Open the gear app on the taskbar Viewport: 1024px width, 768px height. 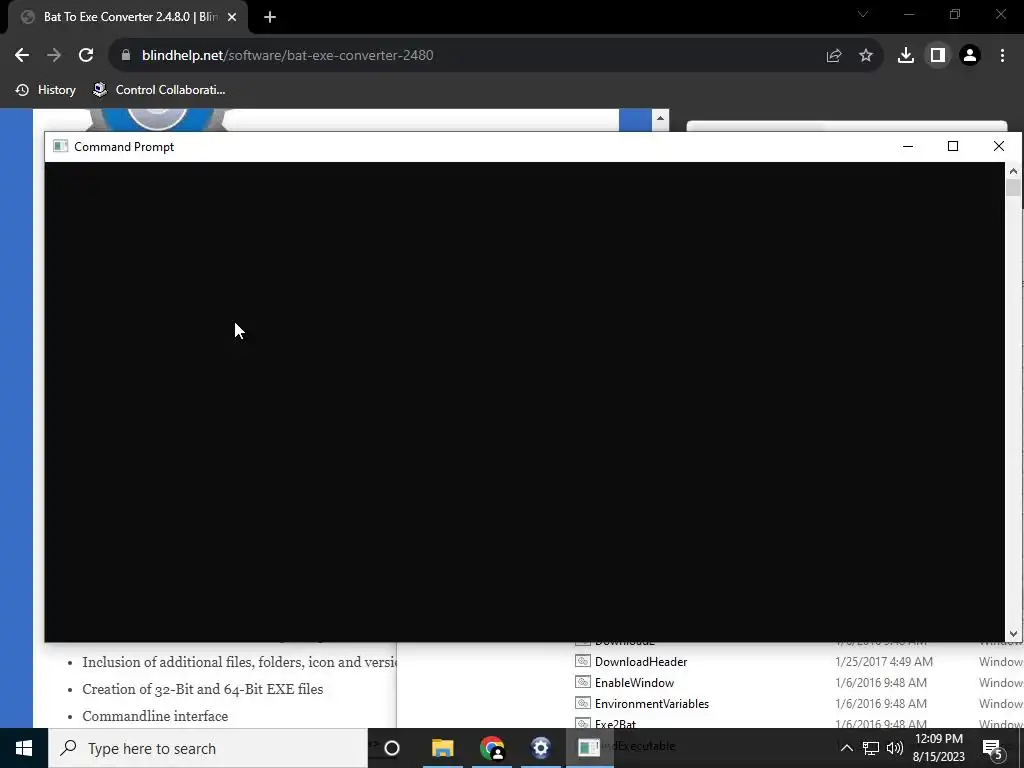pos(541,748)
